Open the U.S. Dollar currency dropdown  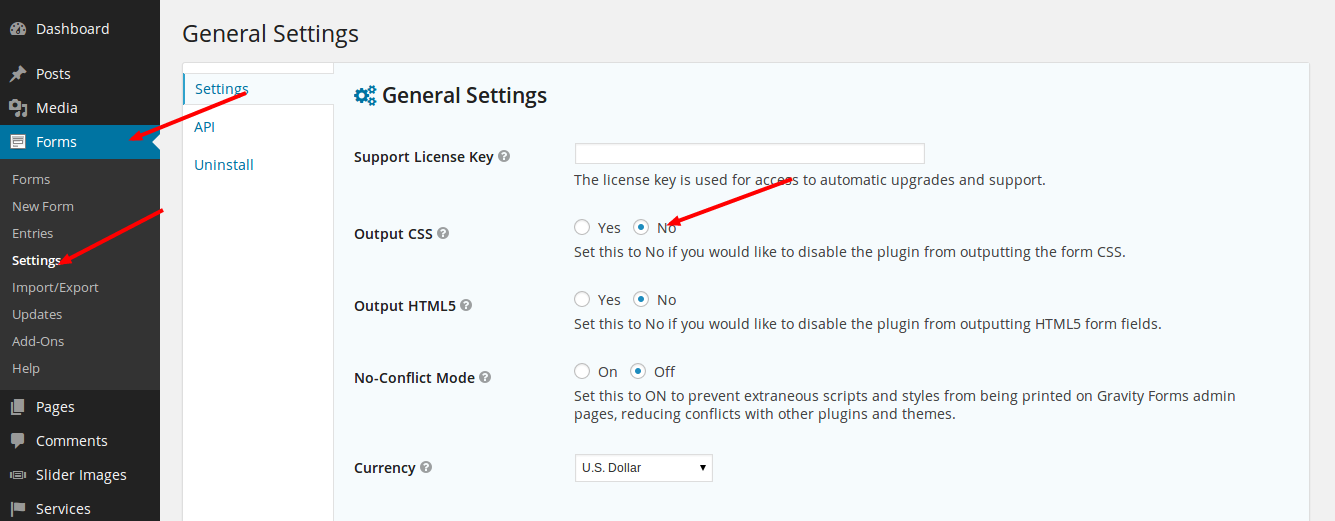click(644, 468)
